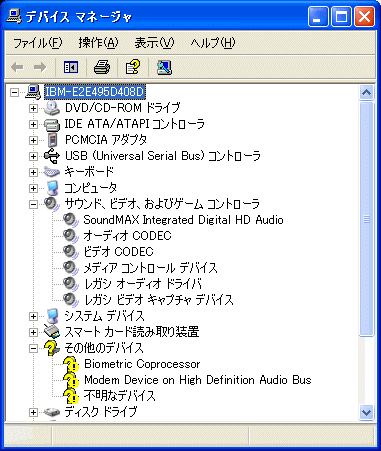381x451 pixels.
Task: Minimize the デバイス マネージャ window
Action: pyautogui.click(x=318, y=17)
